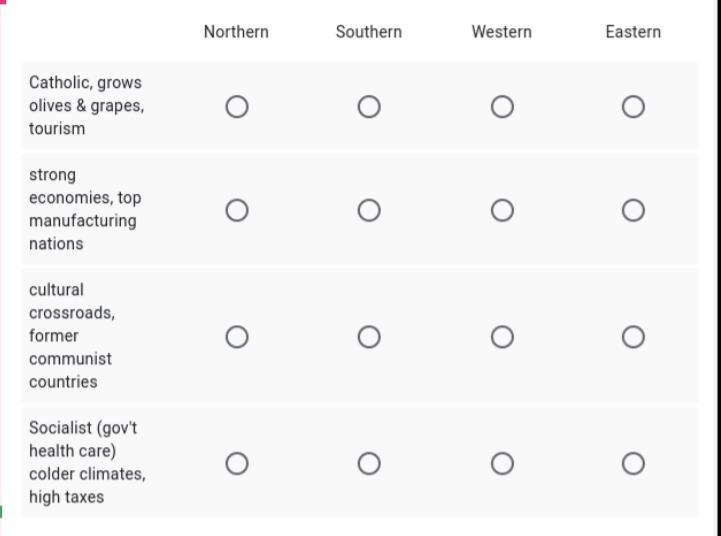Pick Southern for Socialist, colder climates row
Screen dimensions: 721x536
pyautogui.click(x=369, y=463)
